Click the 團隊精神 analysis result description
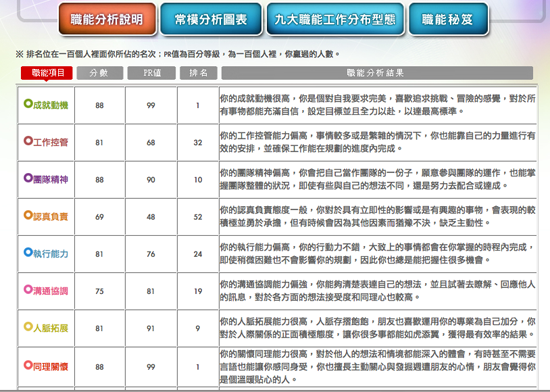 tap(377, 179)
